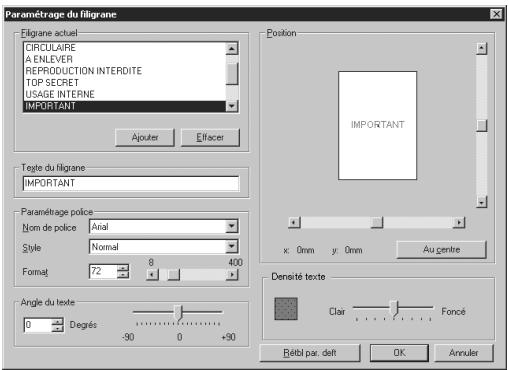
Task: Select the TOP SECRET watermark
Action: click(125, 83)
